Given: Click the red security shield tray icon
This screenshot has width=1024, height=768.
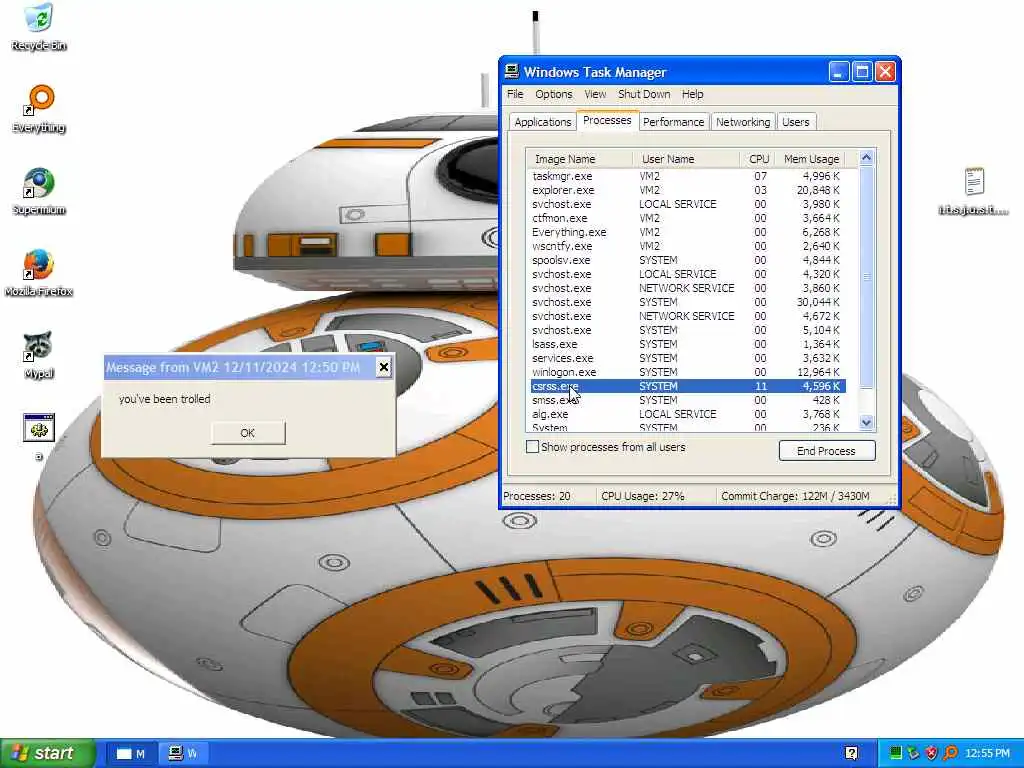Looking at the screenshot, I should tap(932, 753).
